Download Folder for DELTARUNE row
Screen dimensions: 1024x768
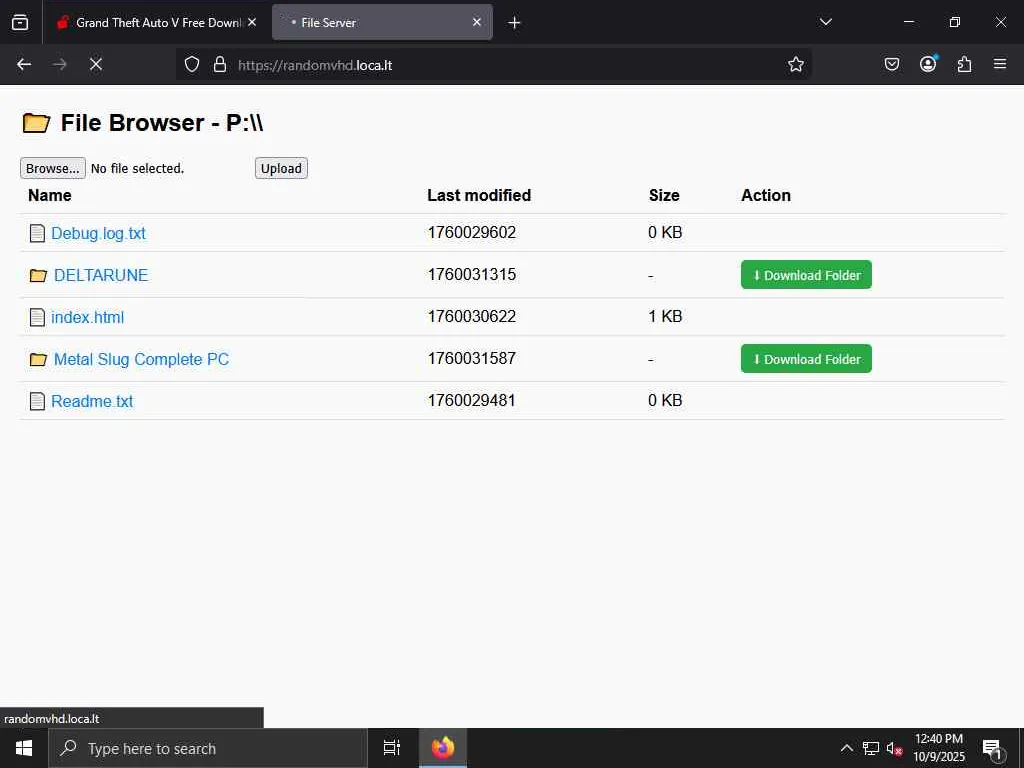click(x=806, y=275)
